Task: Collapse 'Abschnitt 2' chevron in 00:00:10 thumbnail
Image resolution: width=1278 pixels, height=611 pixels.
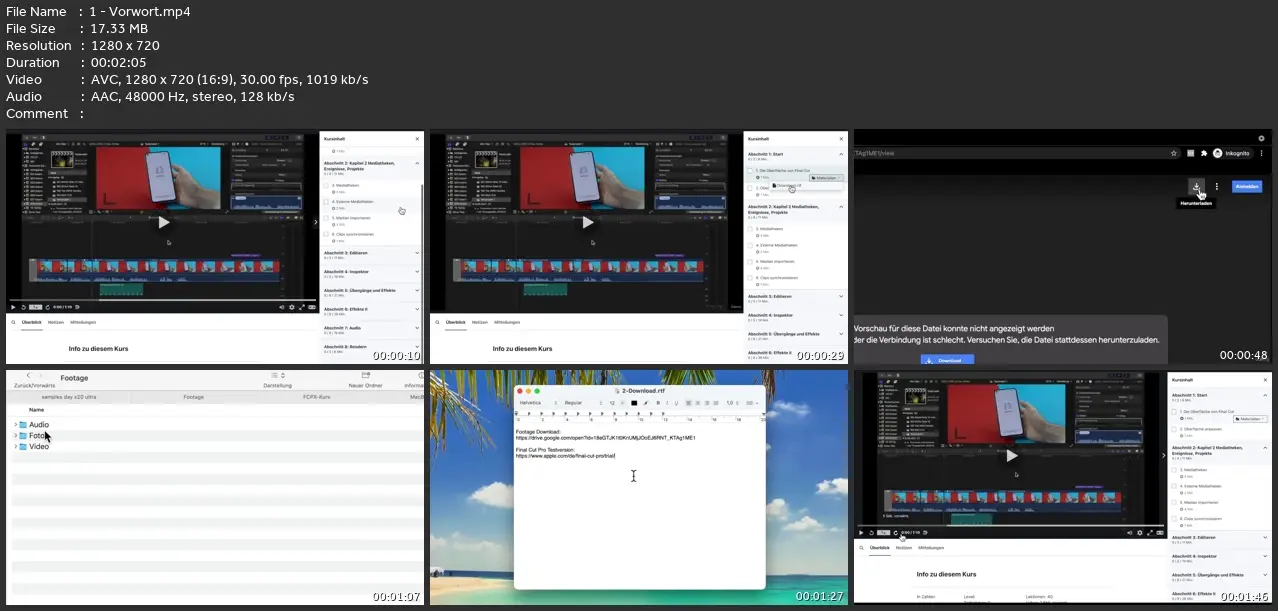Action: tap(417, 163)
